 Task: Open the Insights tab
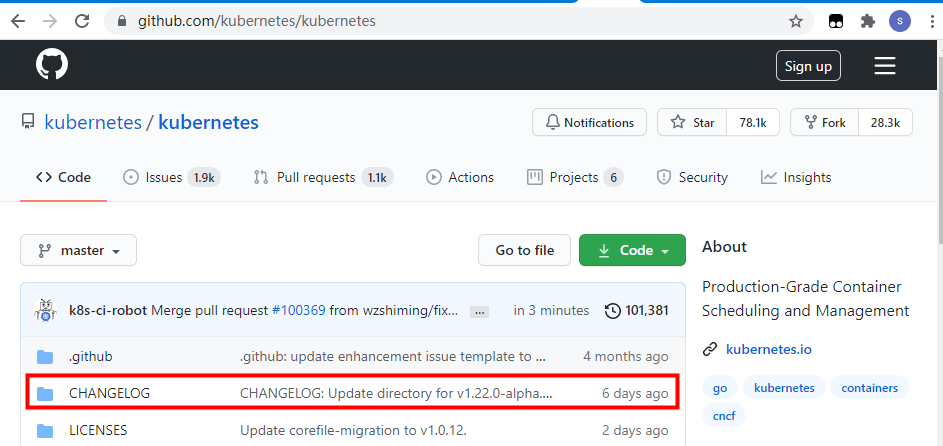click(x=796, y=177)
